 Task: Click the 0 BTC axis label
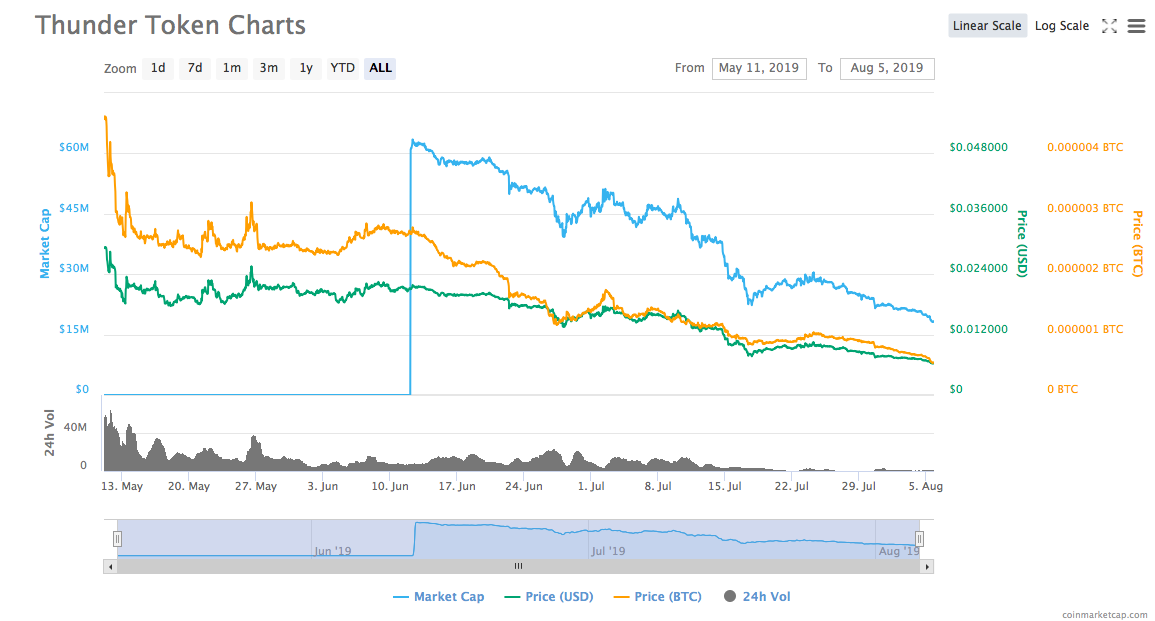tap(1062, 389)
